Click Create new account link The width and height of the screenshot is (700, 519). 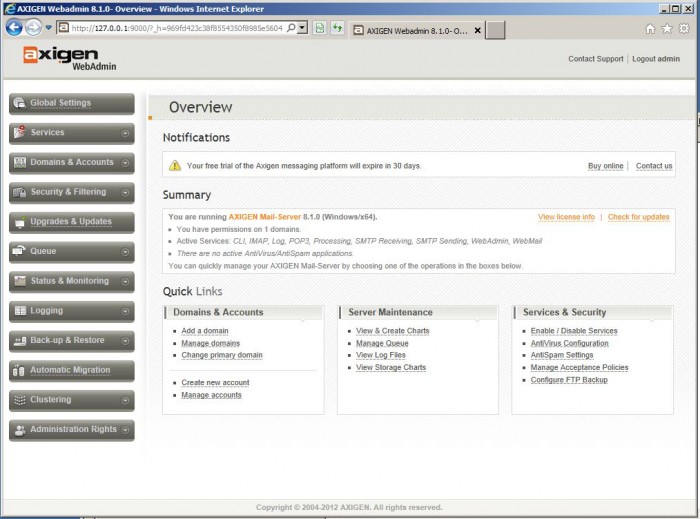[x=215, y=382]
